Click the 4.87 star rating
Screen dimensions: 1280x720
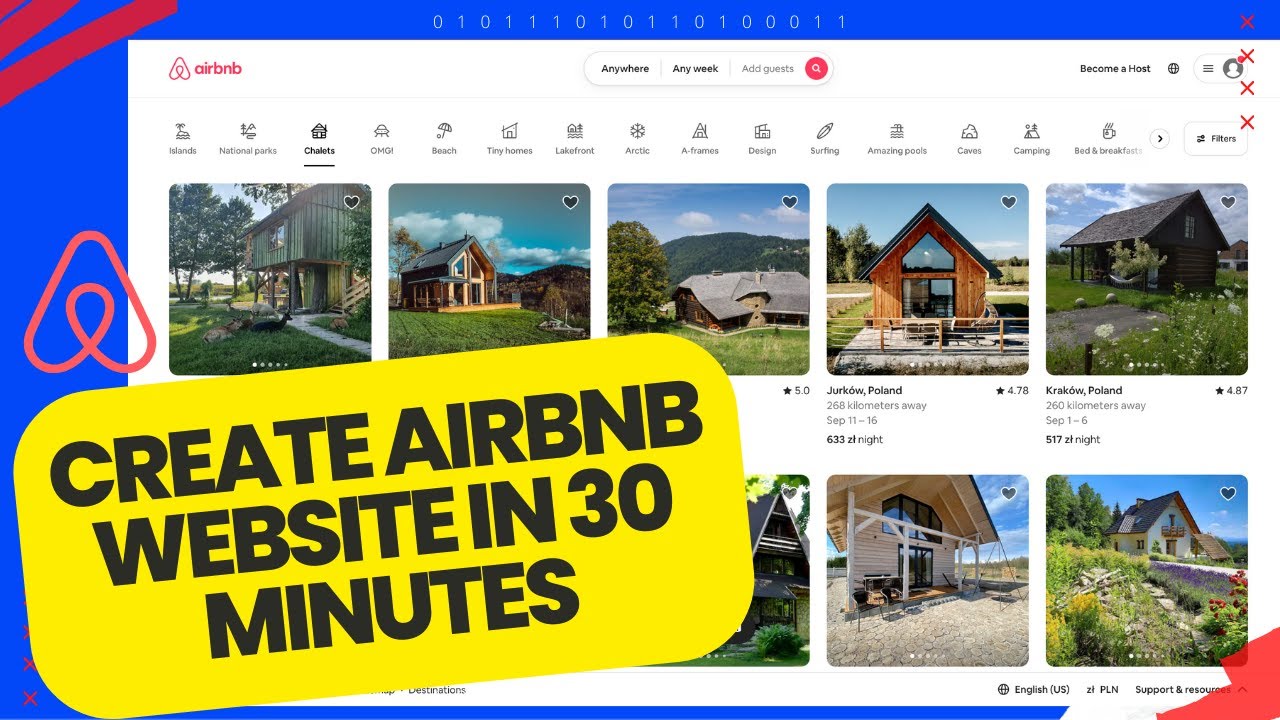(1231, 391)
